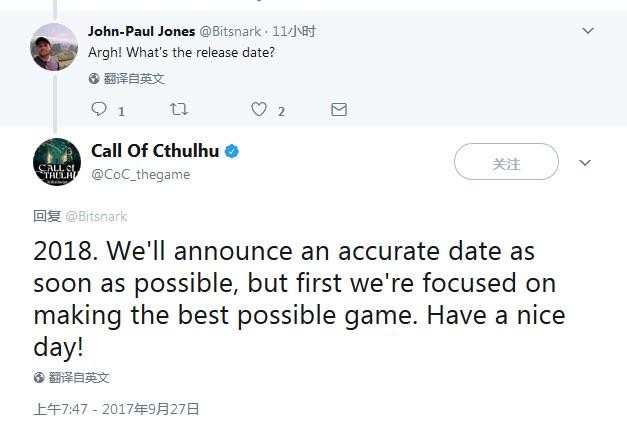The width and height of the screenshot is (627, 424).
Task: Open the @CoC_thegame handle
Action: (x=140, y=174)
